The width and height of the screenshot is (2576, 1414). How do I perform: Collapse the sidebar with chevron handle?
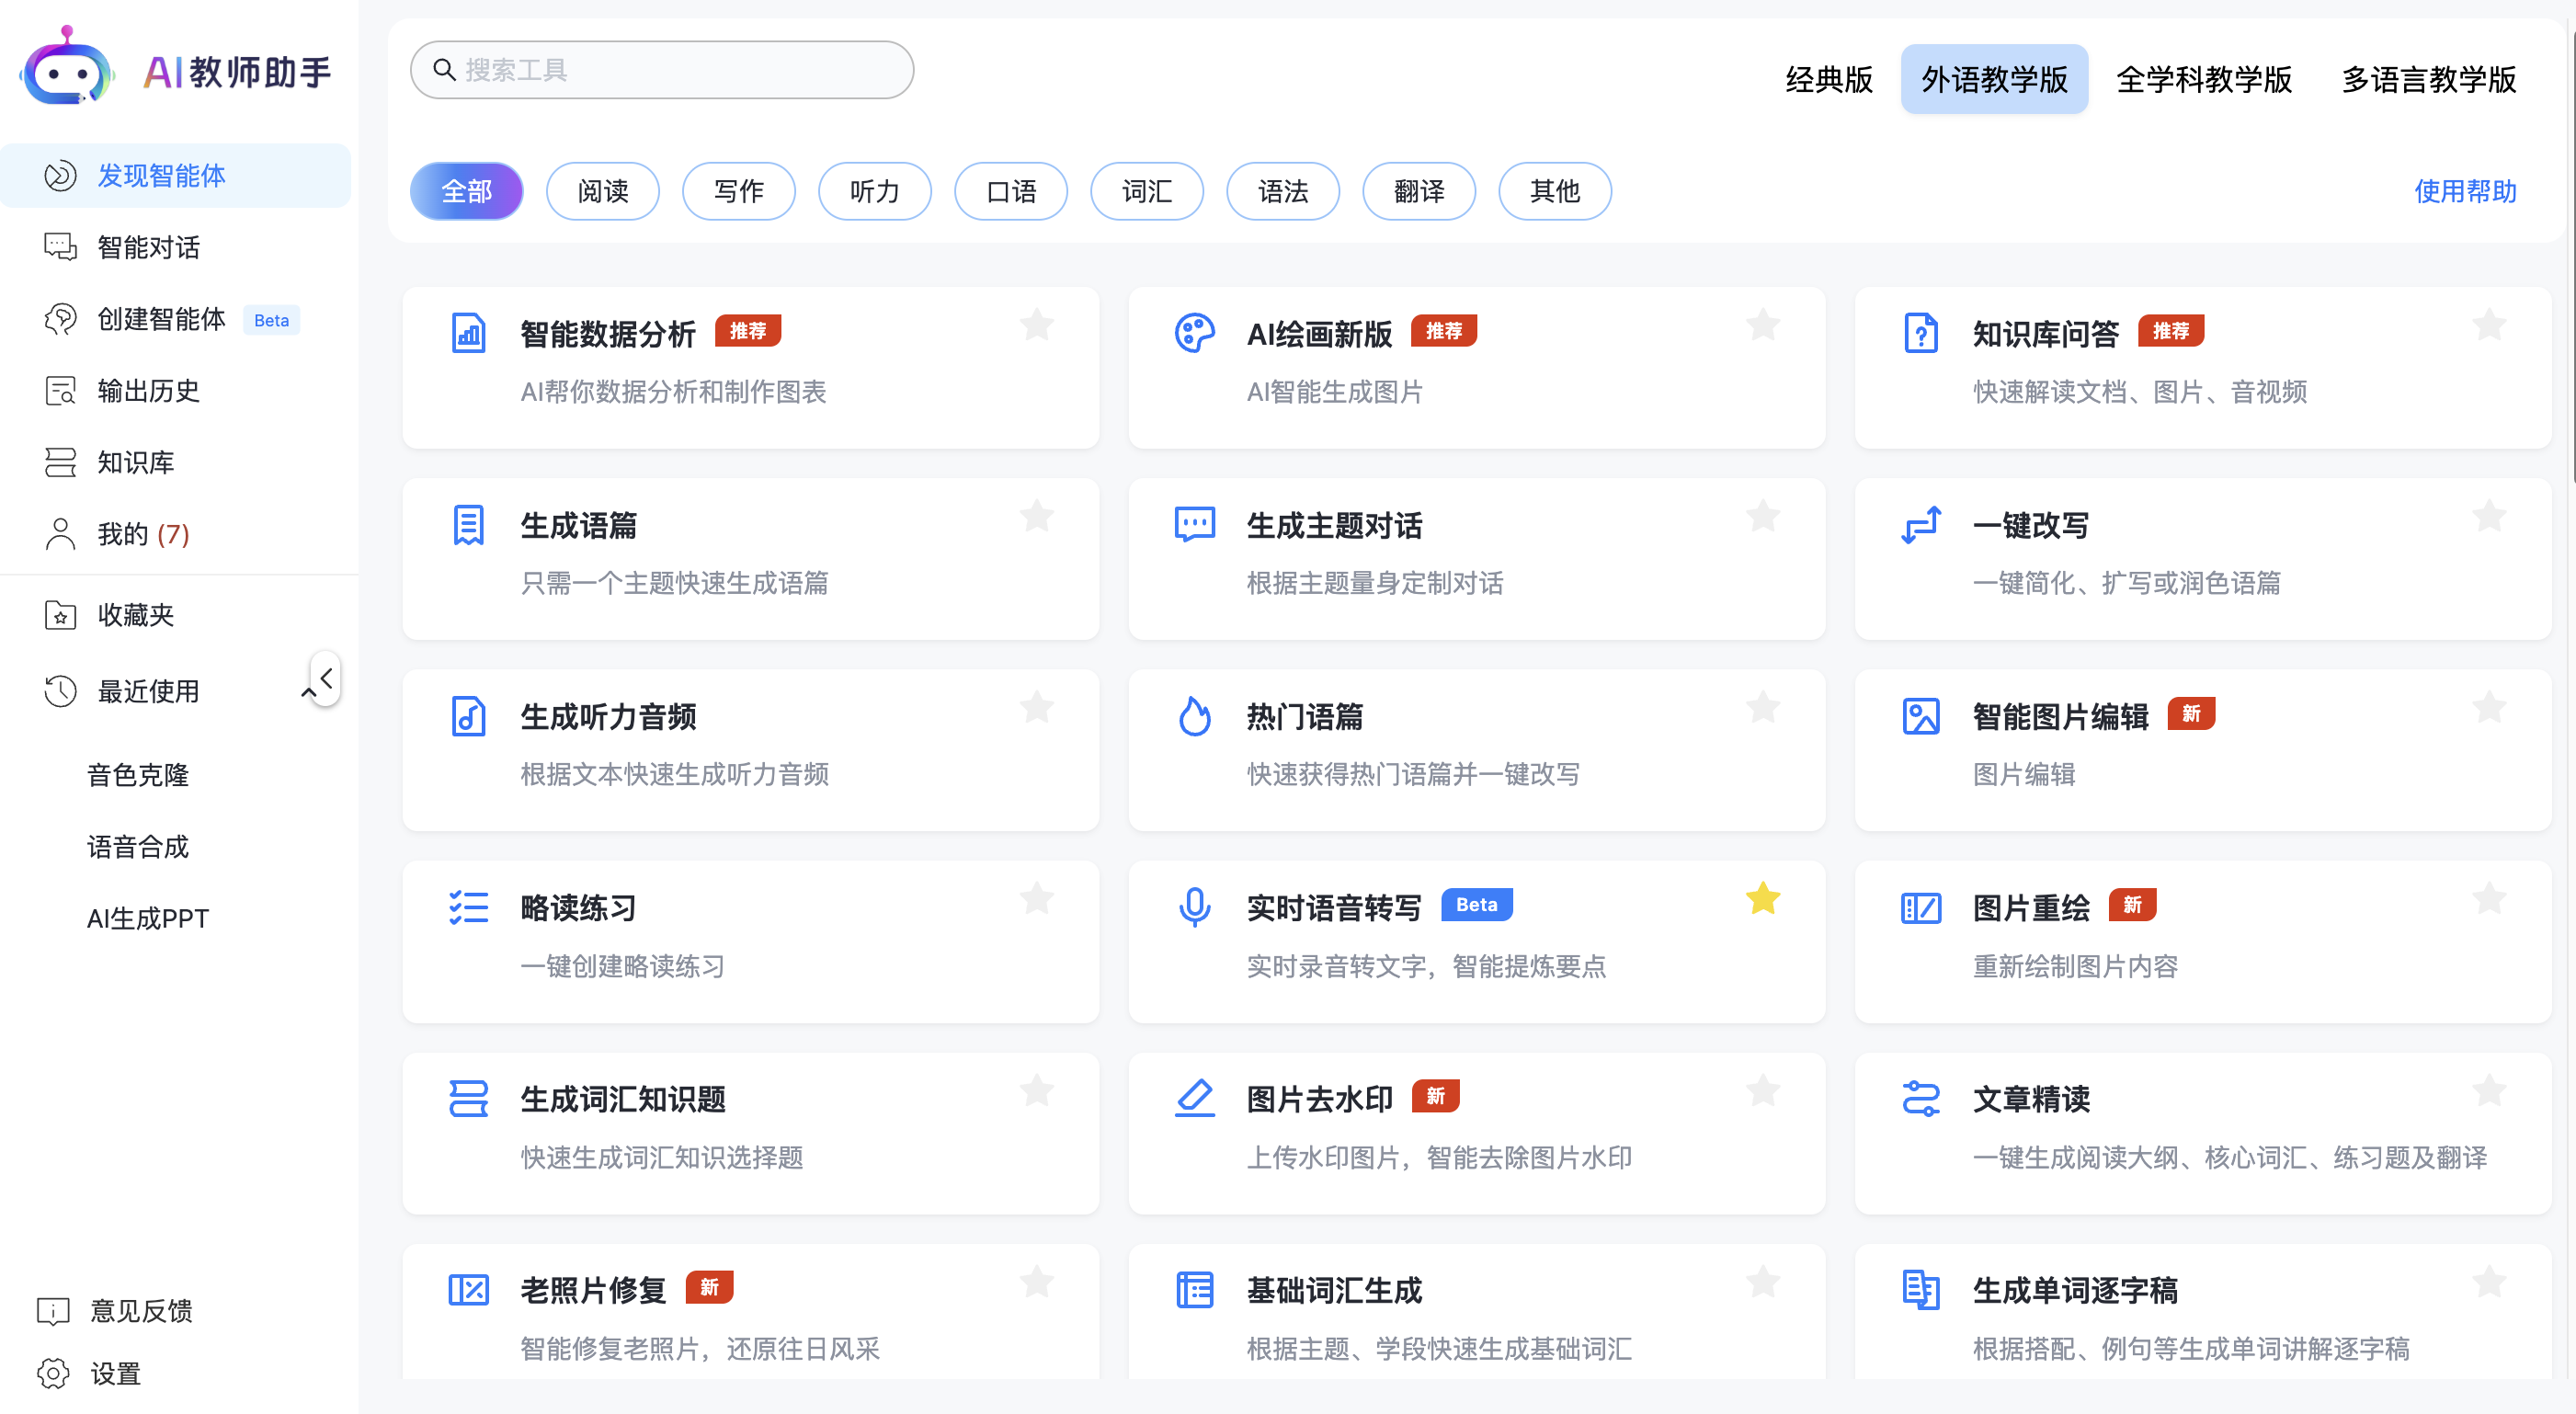point(326,678)
